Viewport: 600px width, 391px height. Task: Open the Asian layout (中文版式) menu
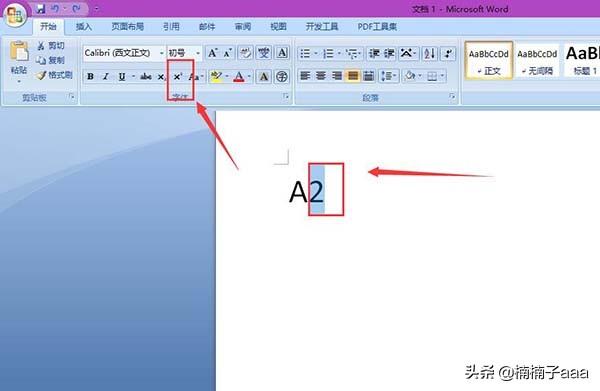pyautogui.click(x=408, y=53)
